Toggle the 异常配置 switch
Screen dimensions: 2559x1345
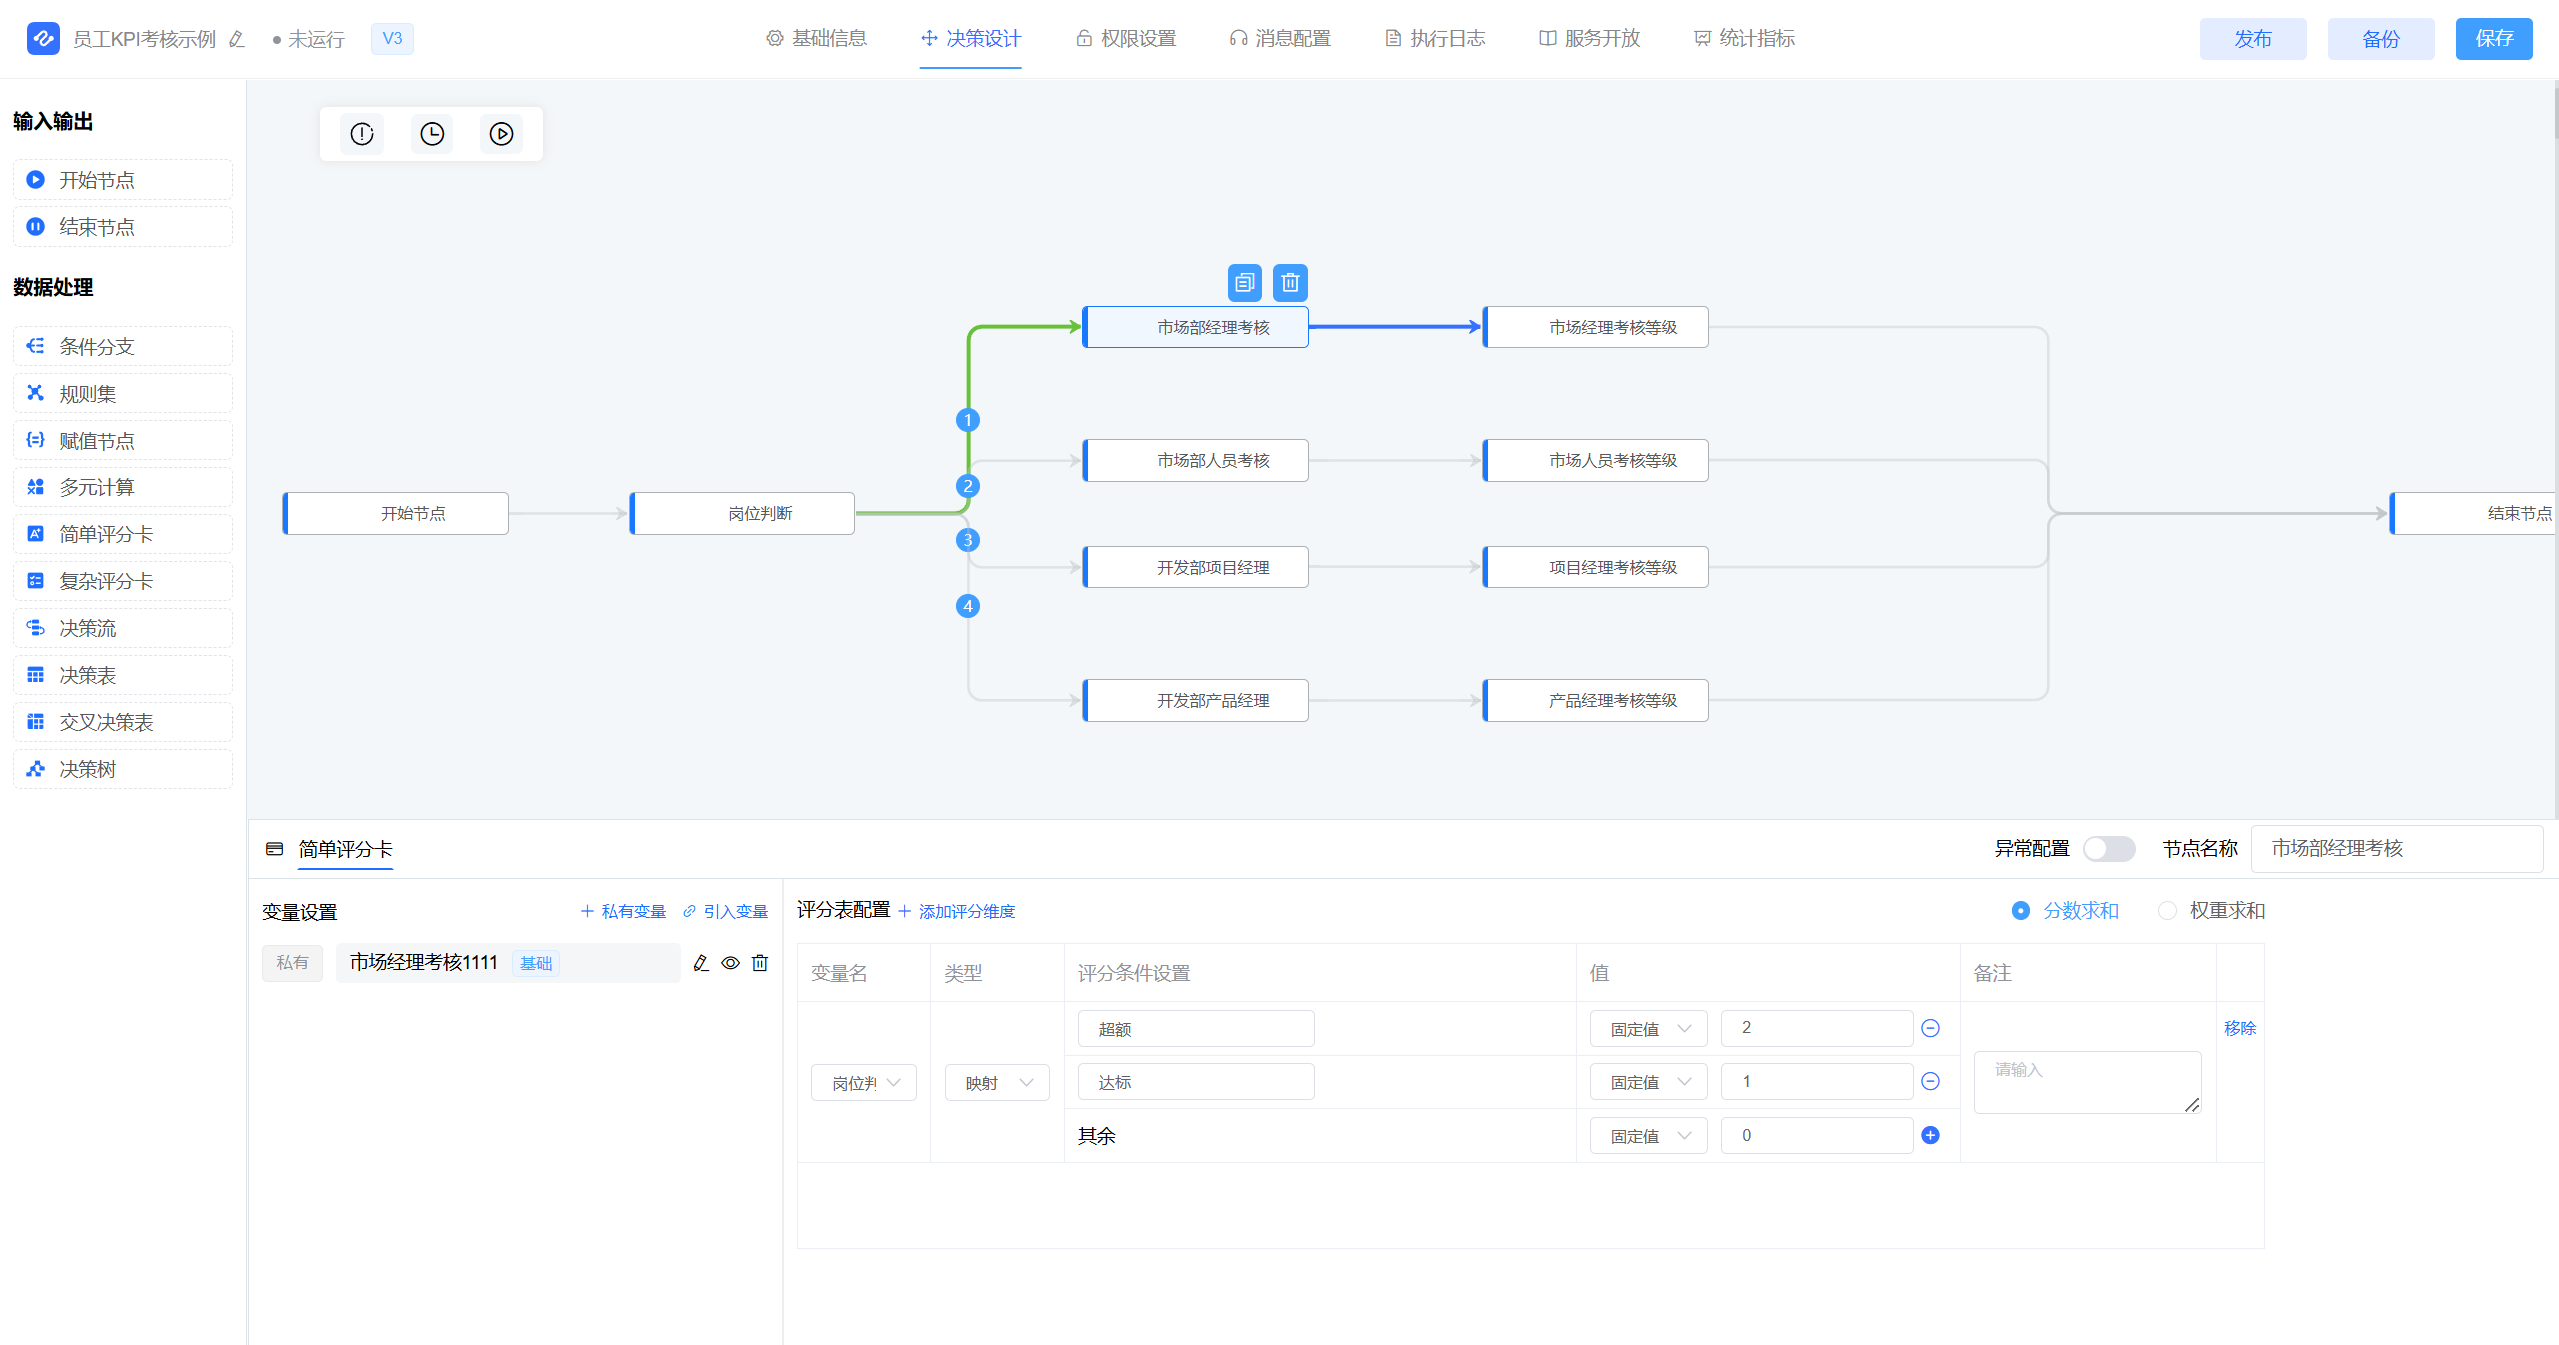pyautogui.click(x=2108, y=849)
